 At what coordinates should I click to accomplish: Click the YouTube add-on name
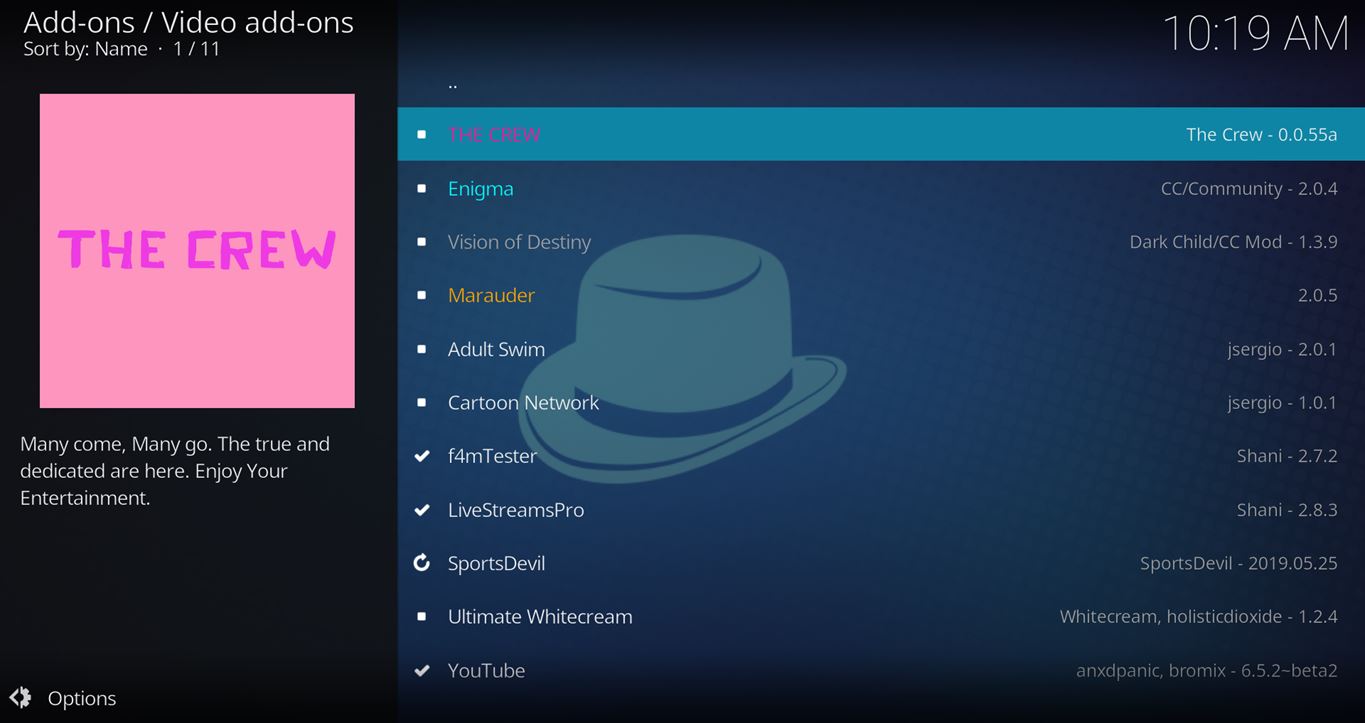[486, 670]
